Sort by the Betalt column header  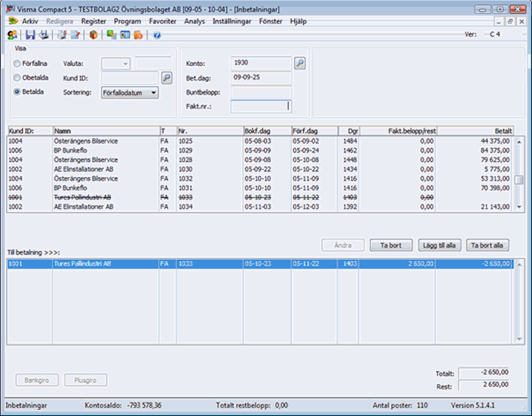[x=475, y=131]
